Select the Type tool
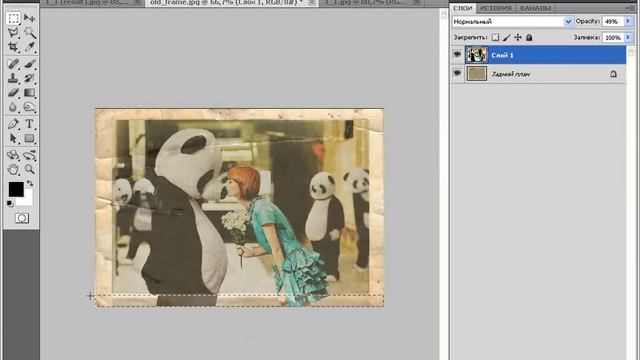The height and width of the screenshot is (360, 640). (29, 124)
